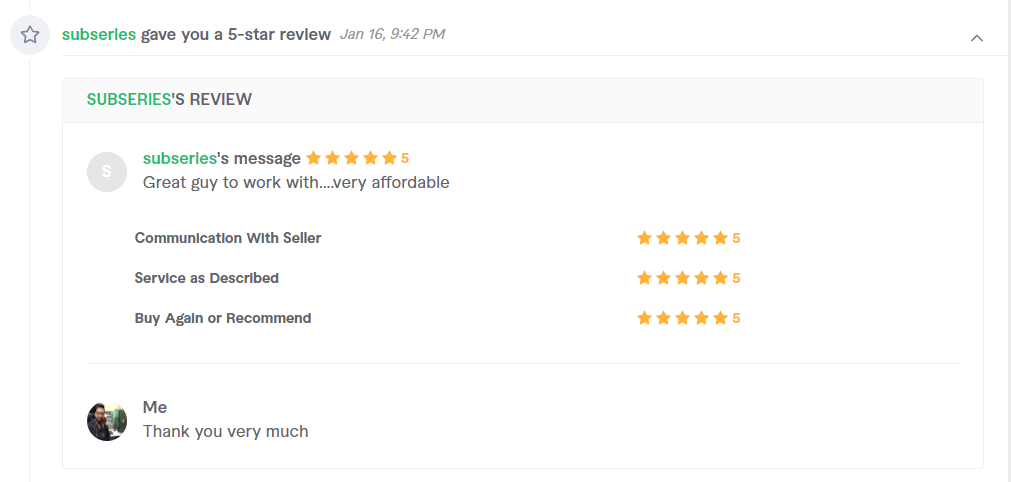Viewport: 1011px width, 482px height.
Task: Click the Buy Again or Recommend label
Action: (222, 318)
